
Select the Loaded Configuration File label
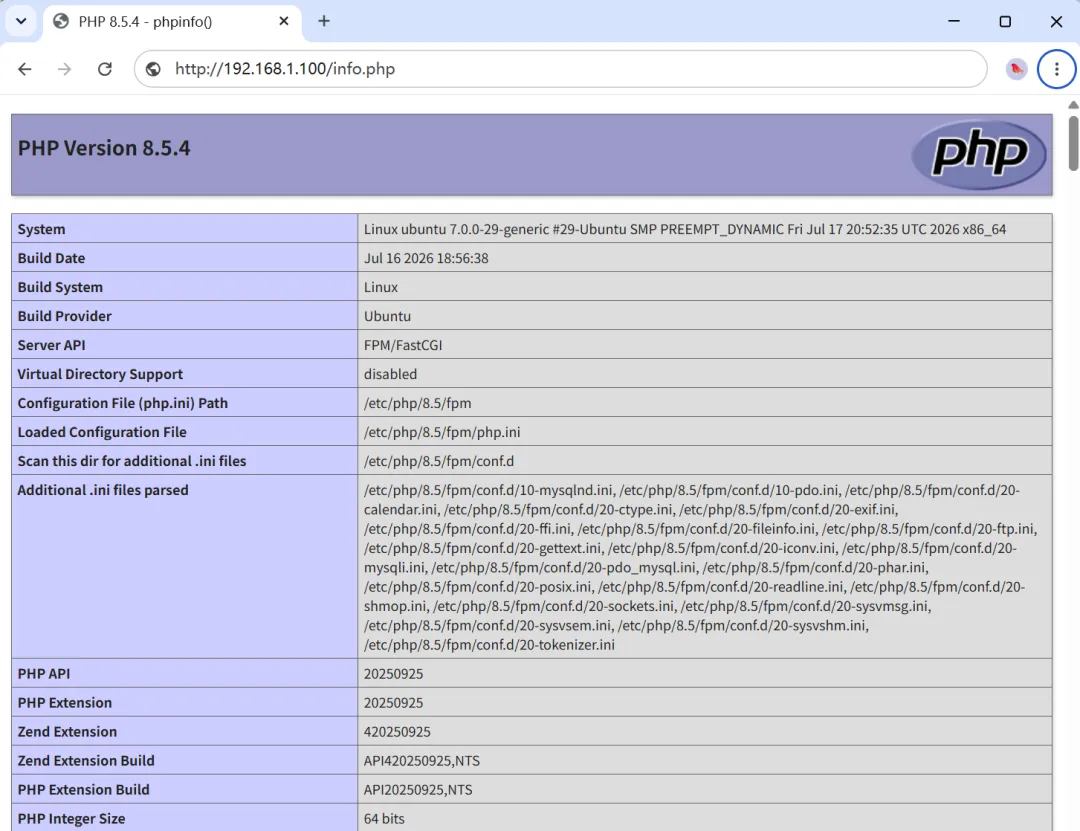pyautogui.click(x=102, y=431)
